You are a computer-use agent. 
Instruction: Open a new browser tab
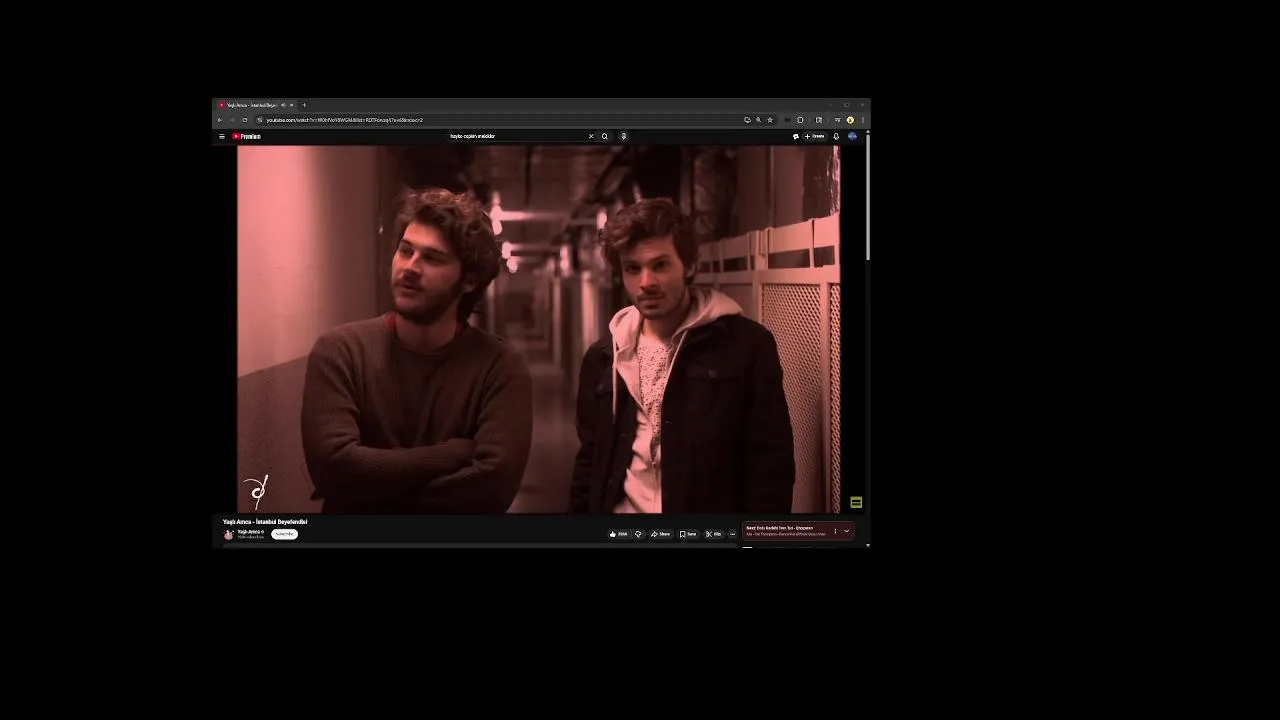pyautogui.click(x=304, y=105)
